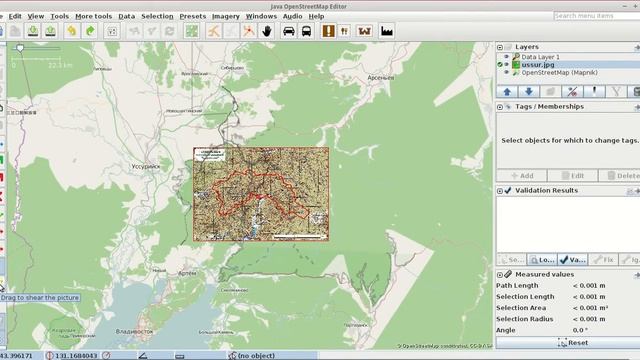Select the Data Layer 1 row

pyautogui.click(x=568, y=57)
